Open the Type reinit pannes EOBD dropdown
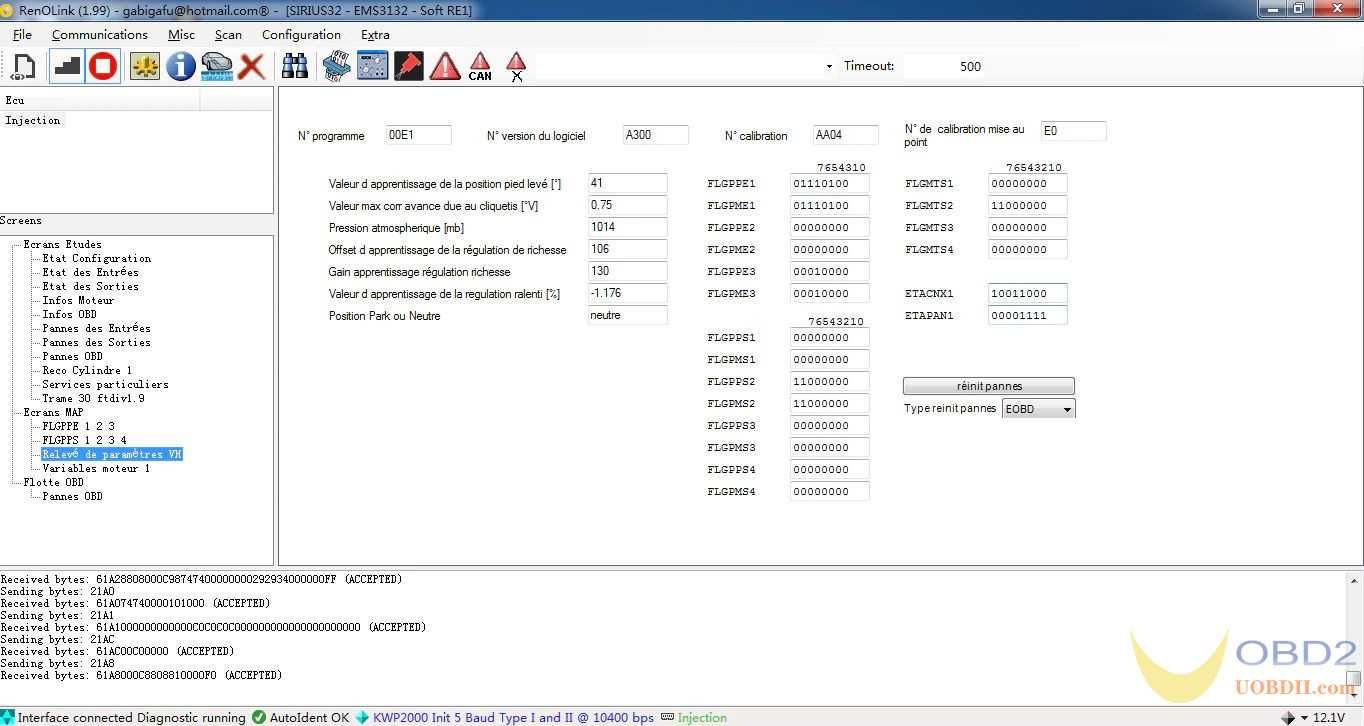The width and height of the screenshot is (1364, 726). (1038, 408)
